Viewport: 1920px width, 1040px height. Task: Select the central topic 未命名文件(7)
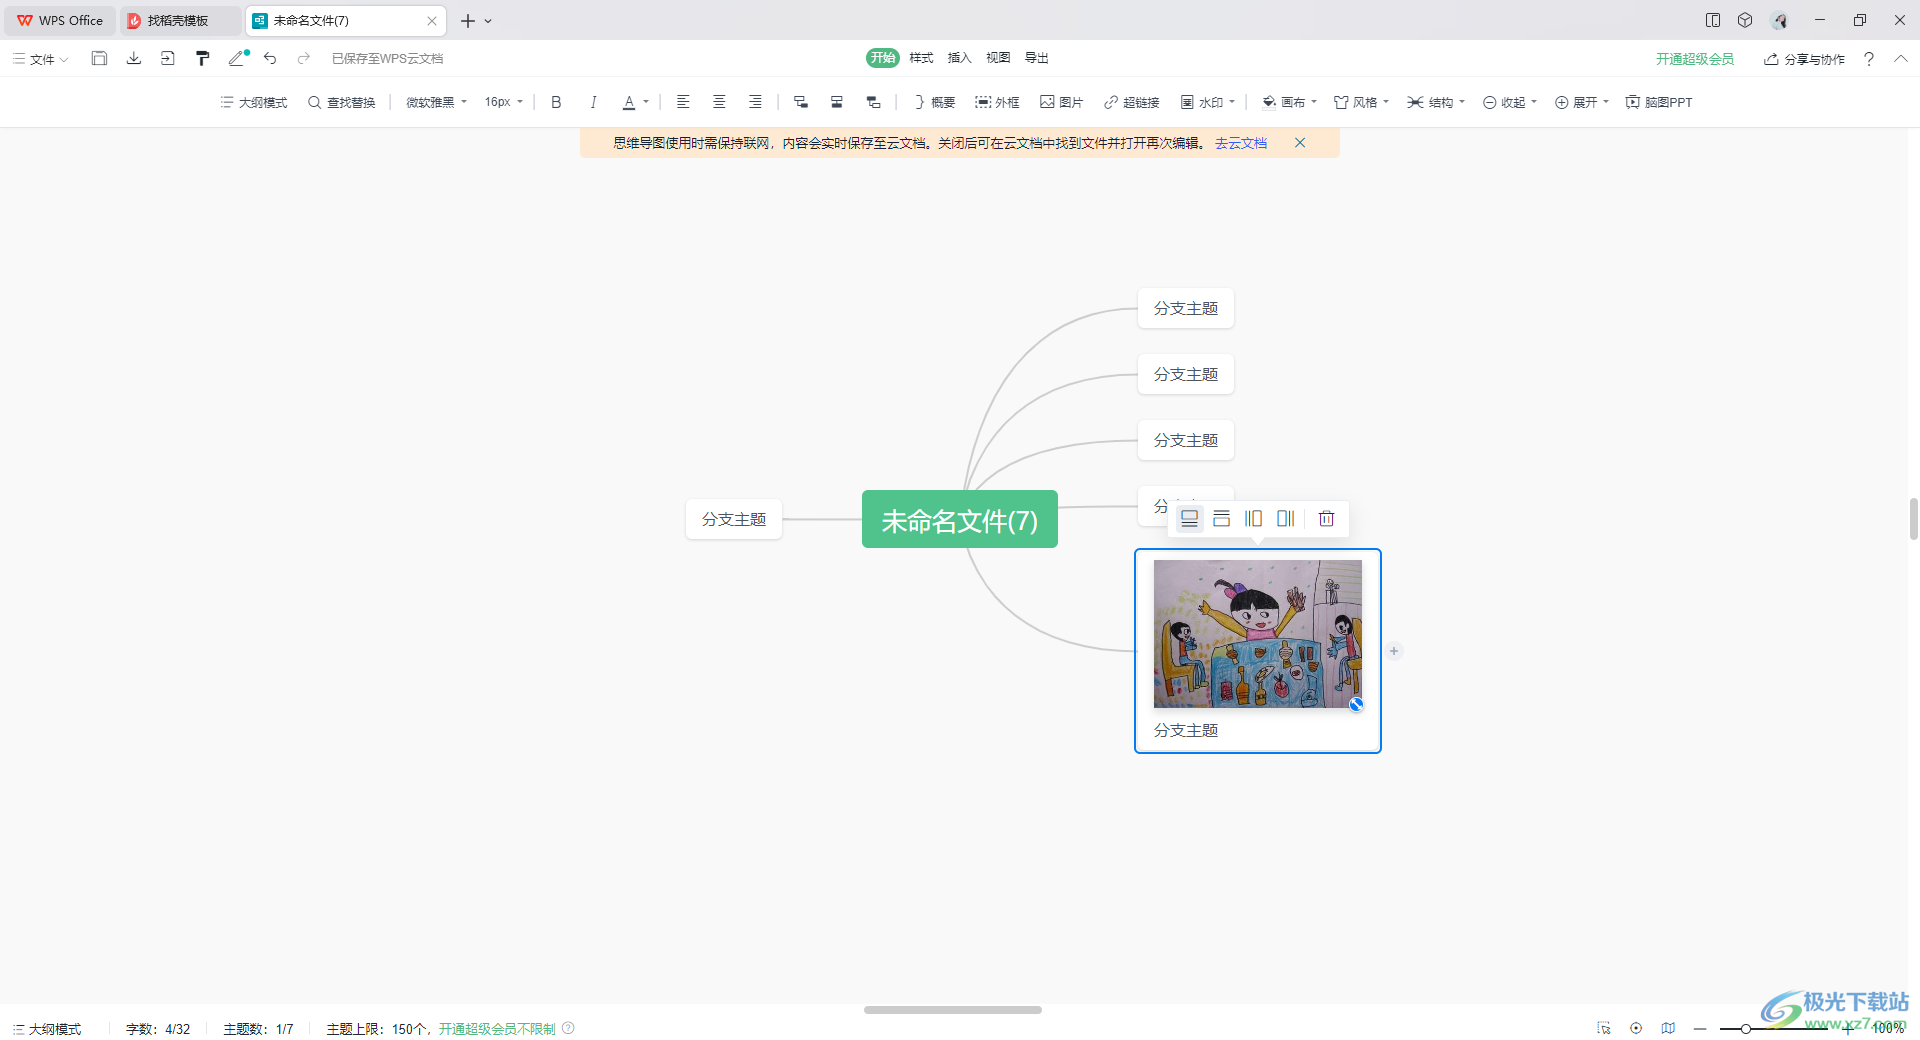point(960,519)
